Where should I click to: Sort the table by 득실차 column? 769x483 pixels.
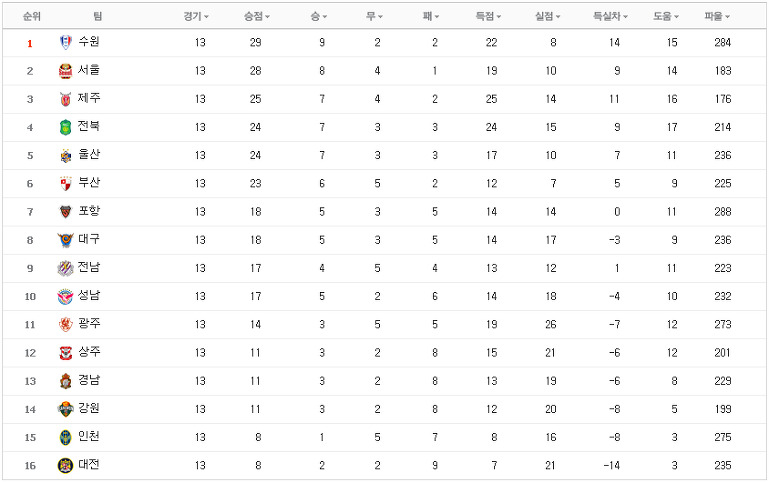coord(611,17)
